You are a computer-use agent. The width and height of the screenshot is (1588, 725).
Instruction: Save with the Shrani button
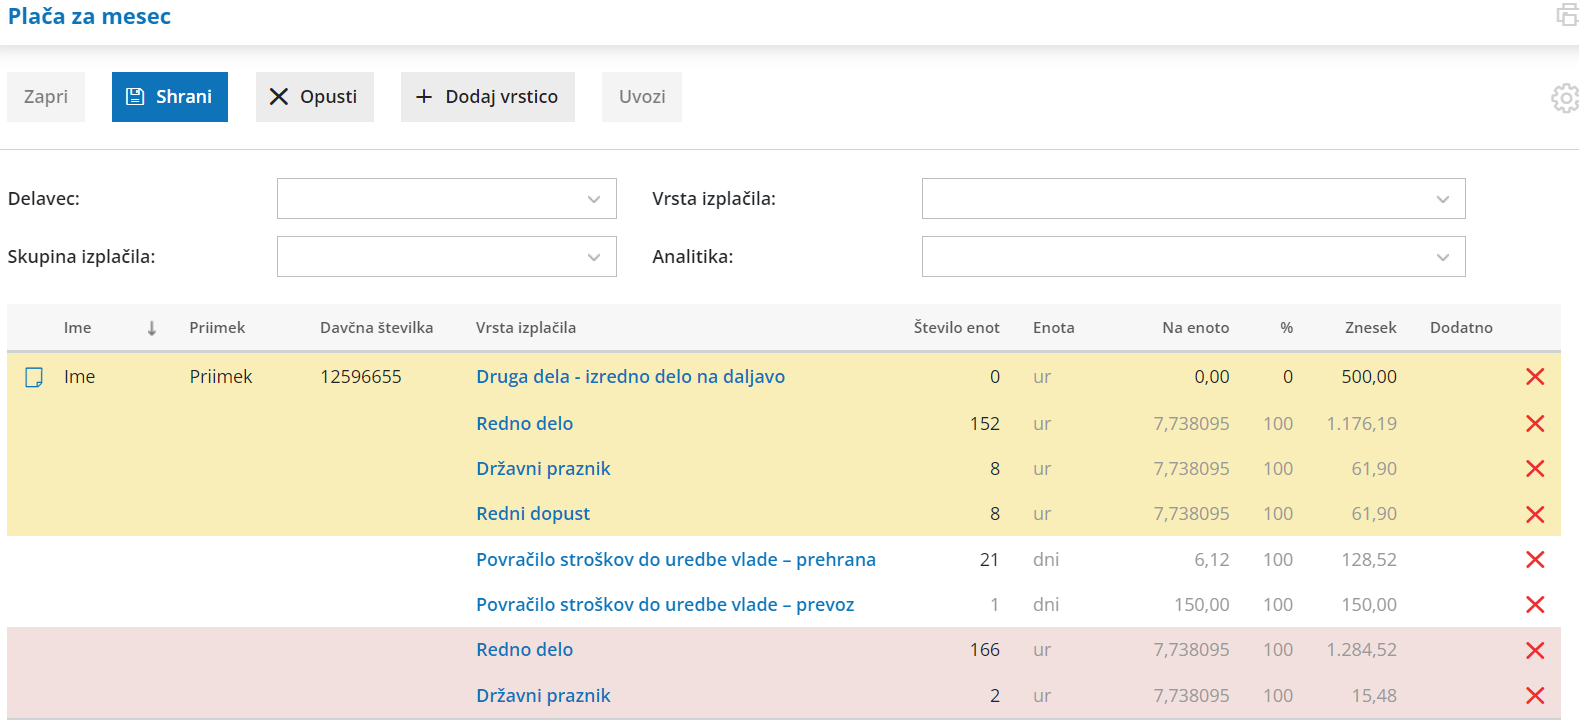pyautogui.click(x=170, y=97)
